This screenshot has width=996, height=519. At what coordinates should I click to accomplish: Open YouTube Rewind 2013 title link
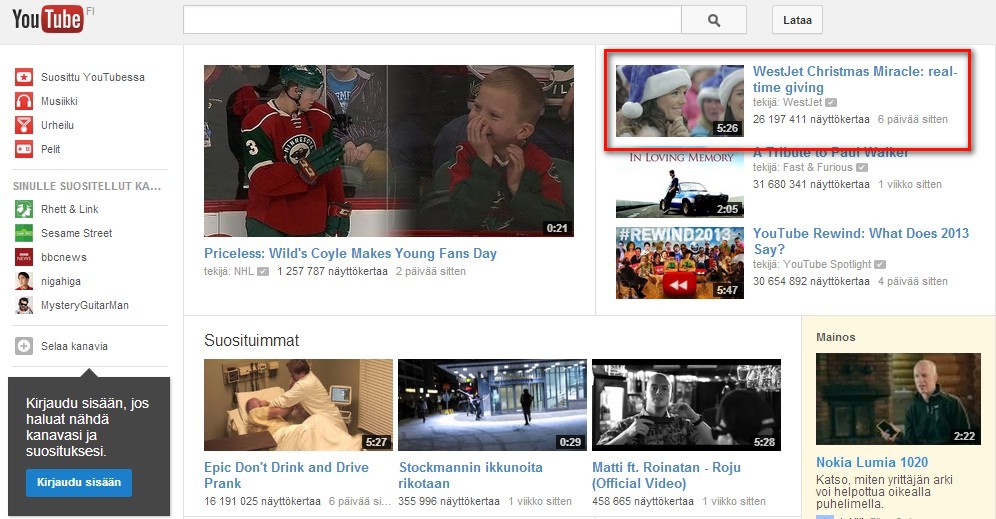[x=861, y=241]
